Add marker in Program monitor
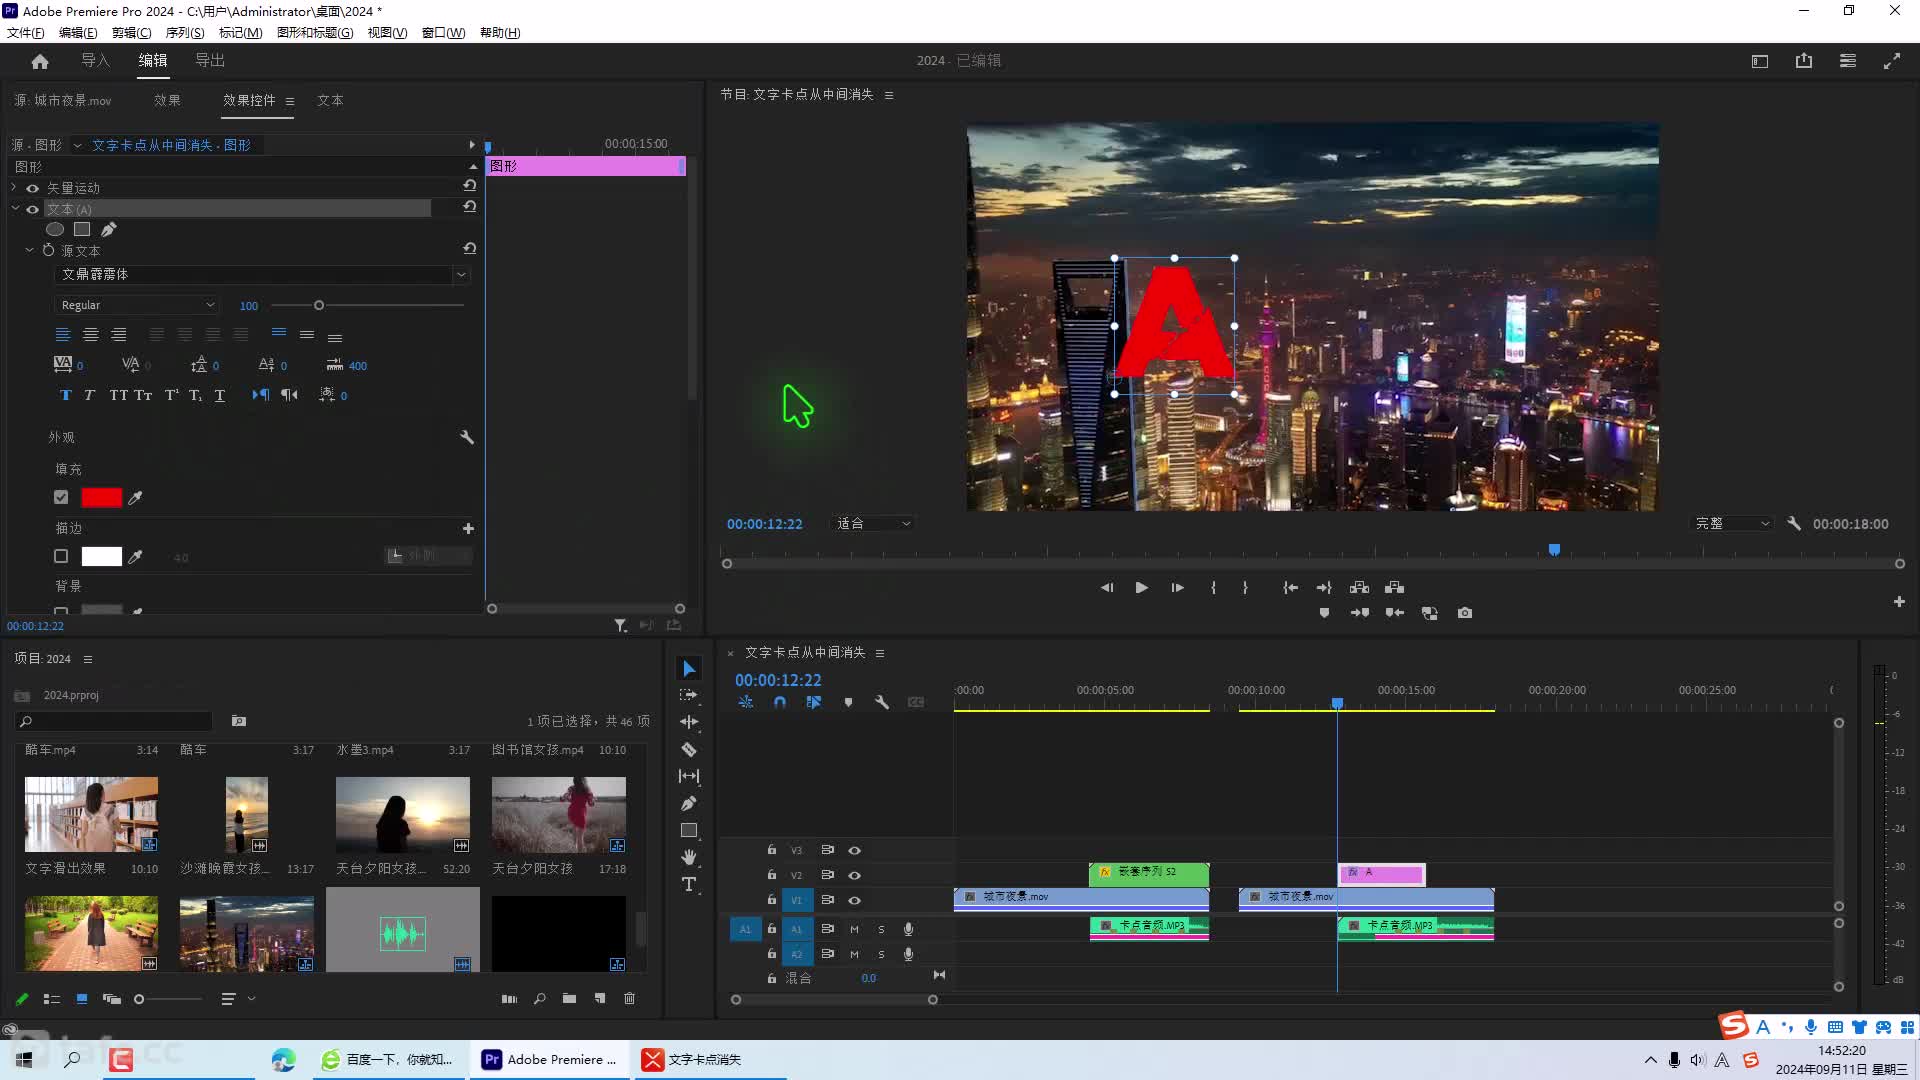Screen dimensions: 1920x1080 click(x=1324, y=613)
